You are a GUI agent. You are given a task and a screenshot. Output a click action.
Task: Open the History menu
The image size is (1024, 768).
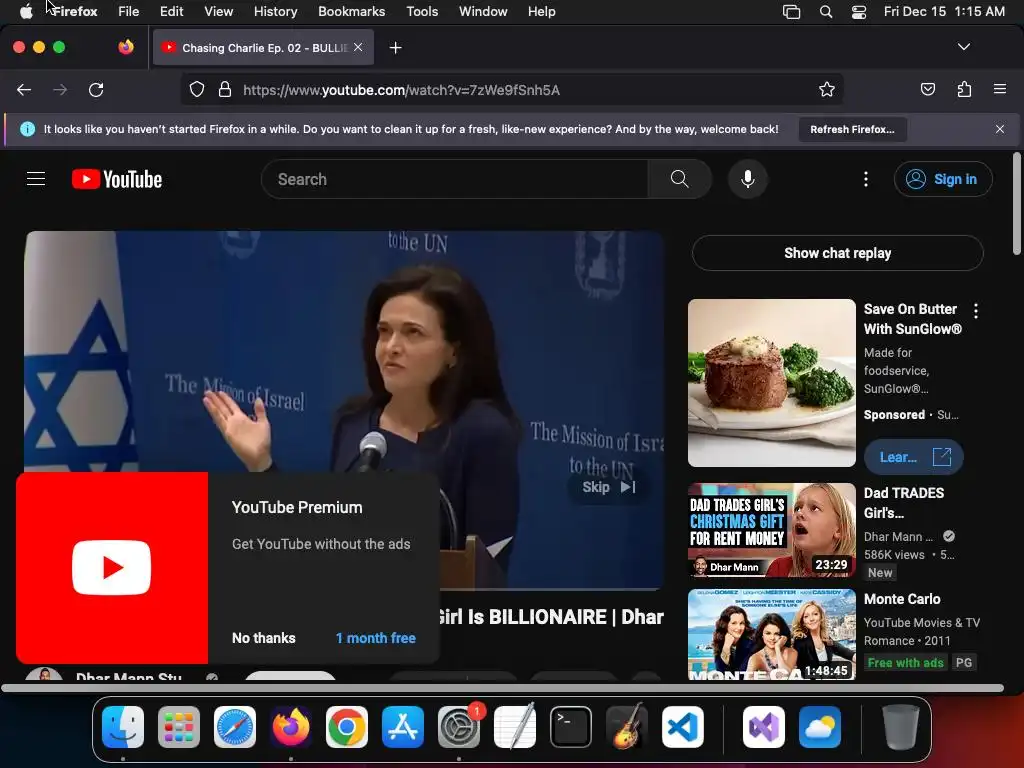click(275, 12)
